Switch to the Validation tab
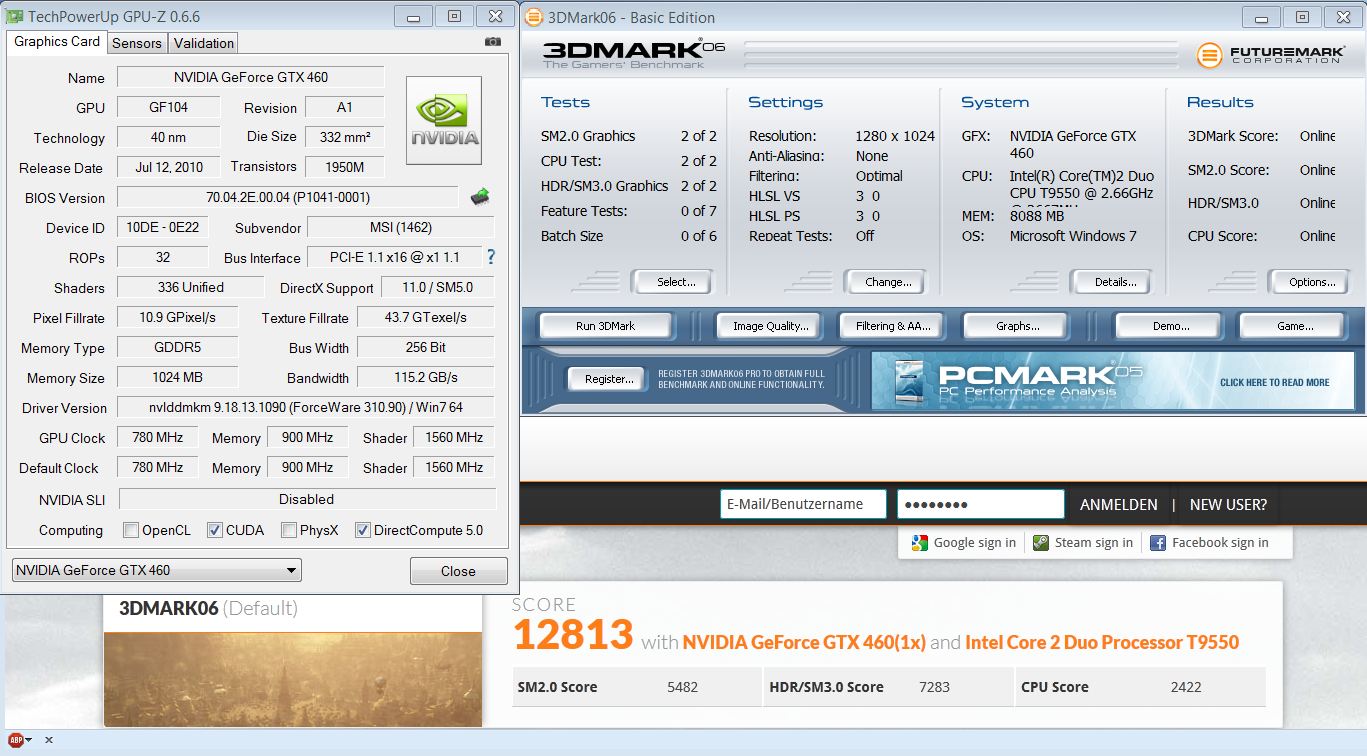The width and height of the screenshot is (1367, 756). [x=203, y=43]
